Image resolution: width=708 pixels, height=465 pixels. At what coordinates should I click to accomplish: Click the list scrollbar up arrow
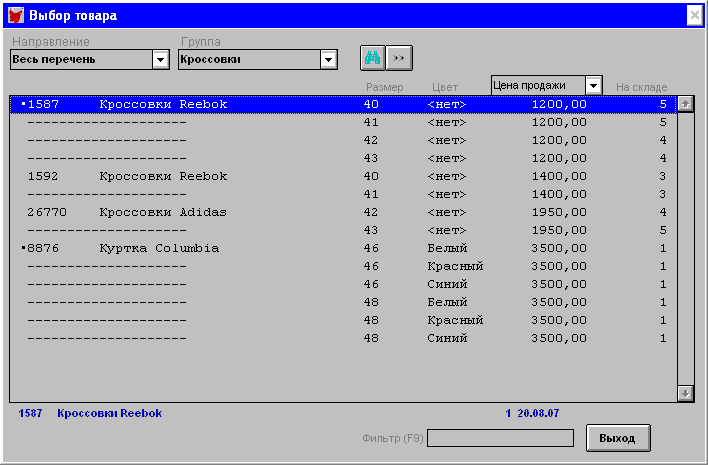tap(685, 104)
